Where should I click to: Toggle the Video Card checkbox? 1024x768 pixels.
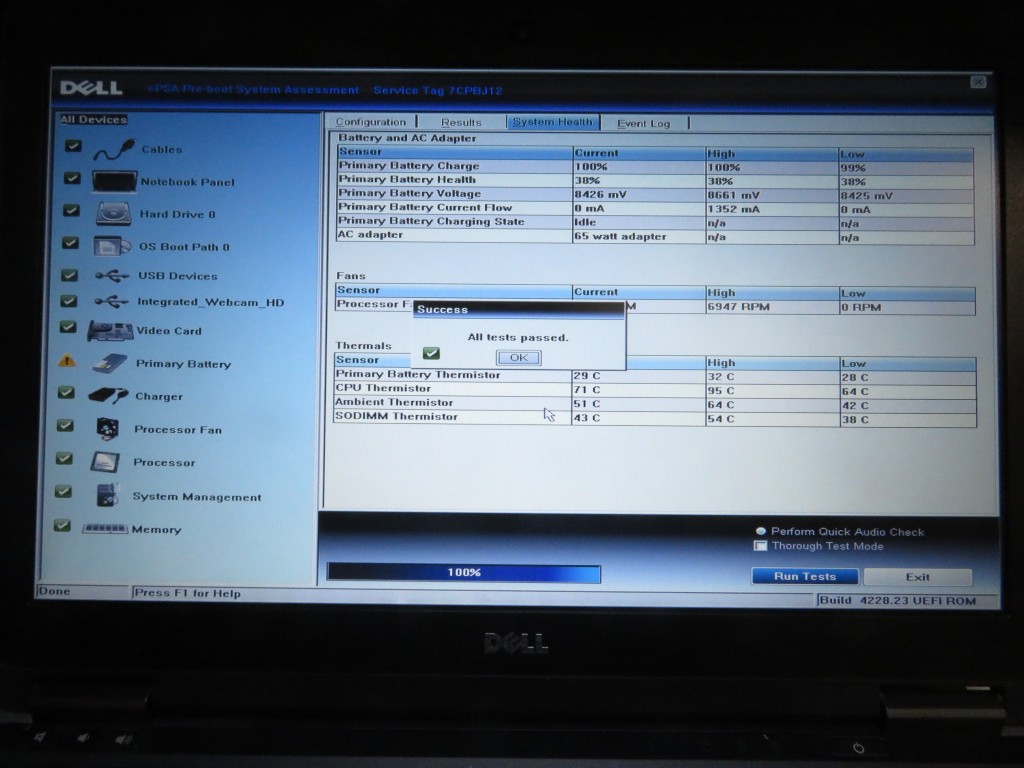(68, 327)
